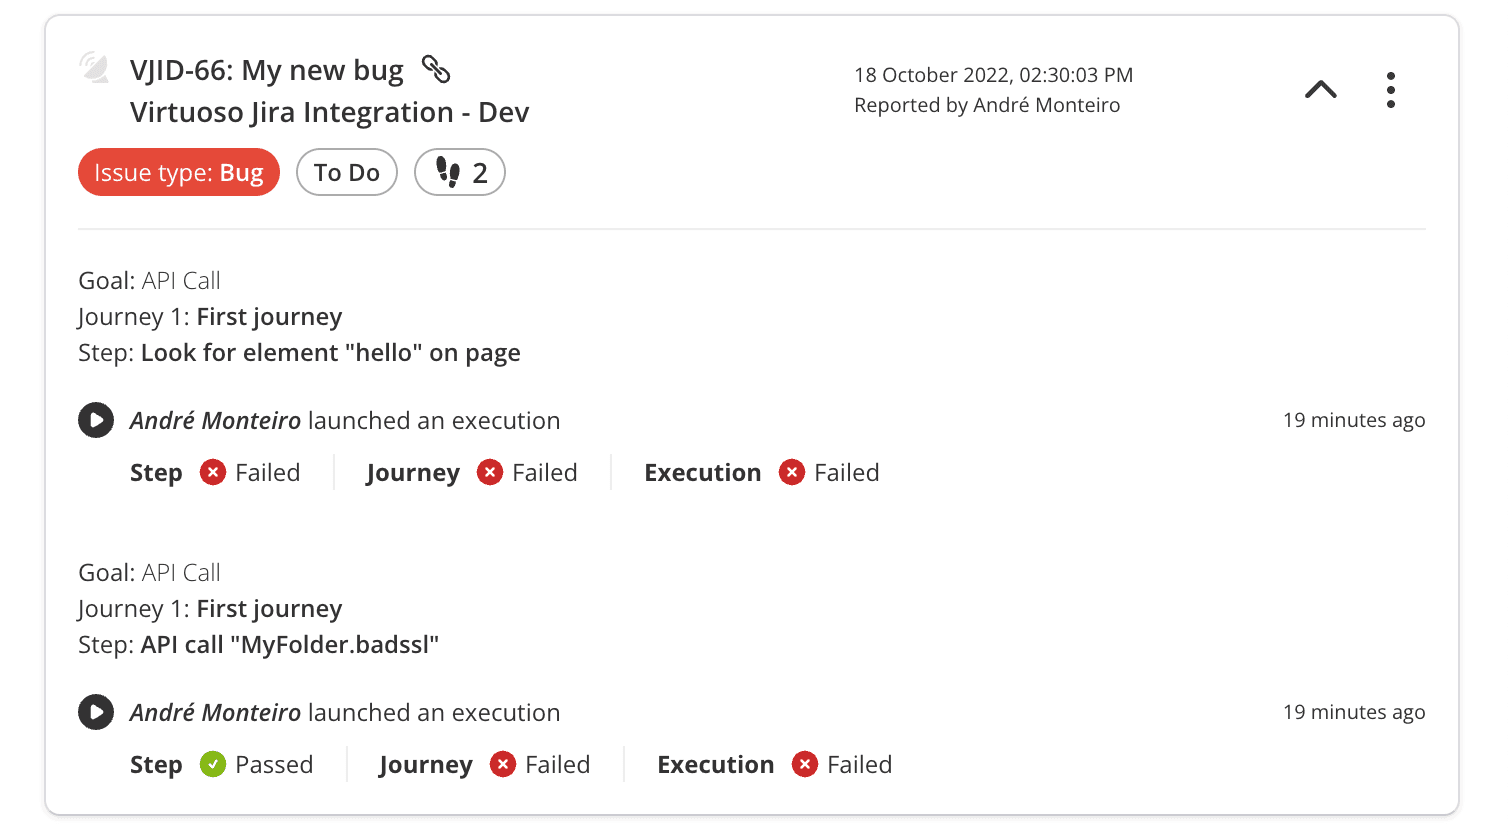Click the To Do status pill
1508x838 pixels.
coord(347,172)
